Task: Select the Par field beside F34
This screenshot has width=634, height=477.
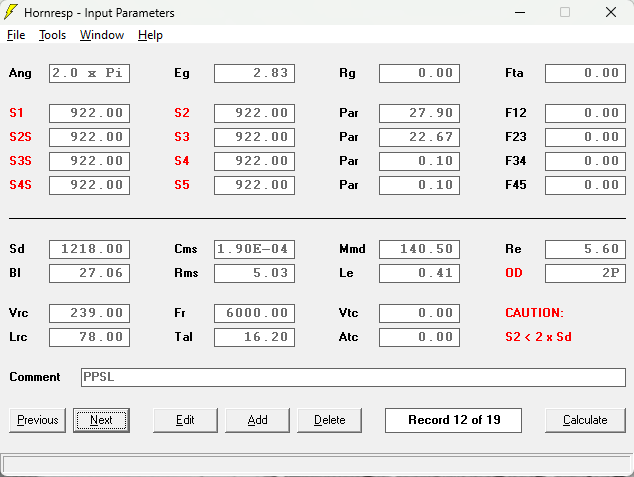Action: (419, 161)
